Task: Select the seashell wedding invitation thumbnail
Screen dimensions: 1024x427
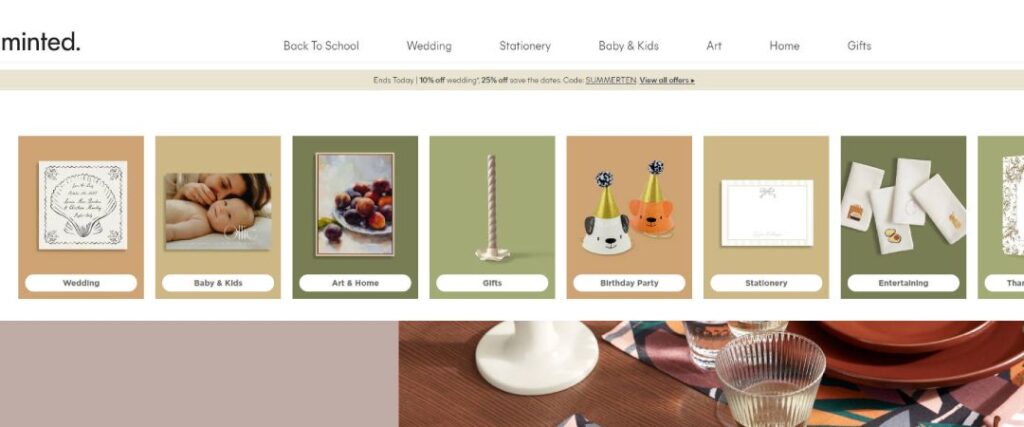Action: [x=82, y=205]
